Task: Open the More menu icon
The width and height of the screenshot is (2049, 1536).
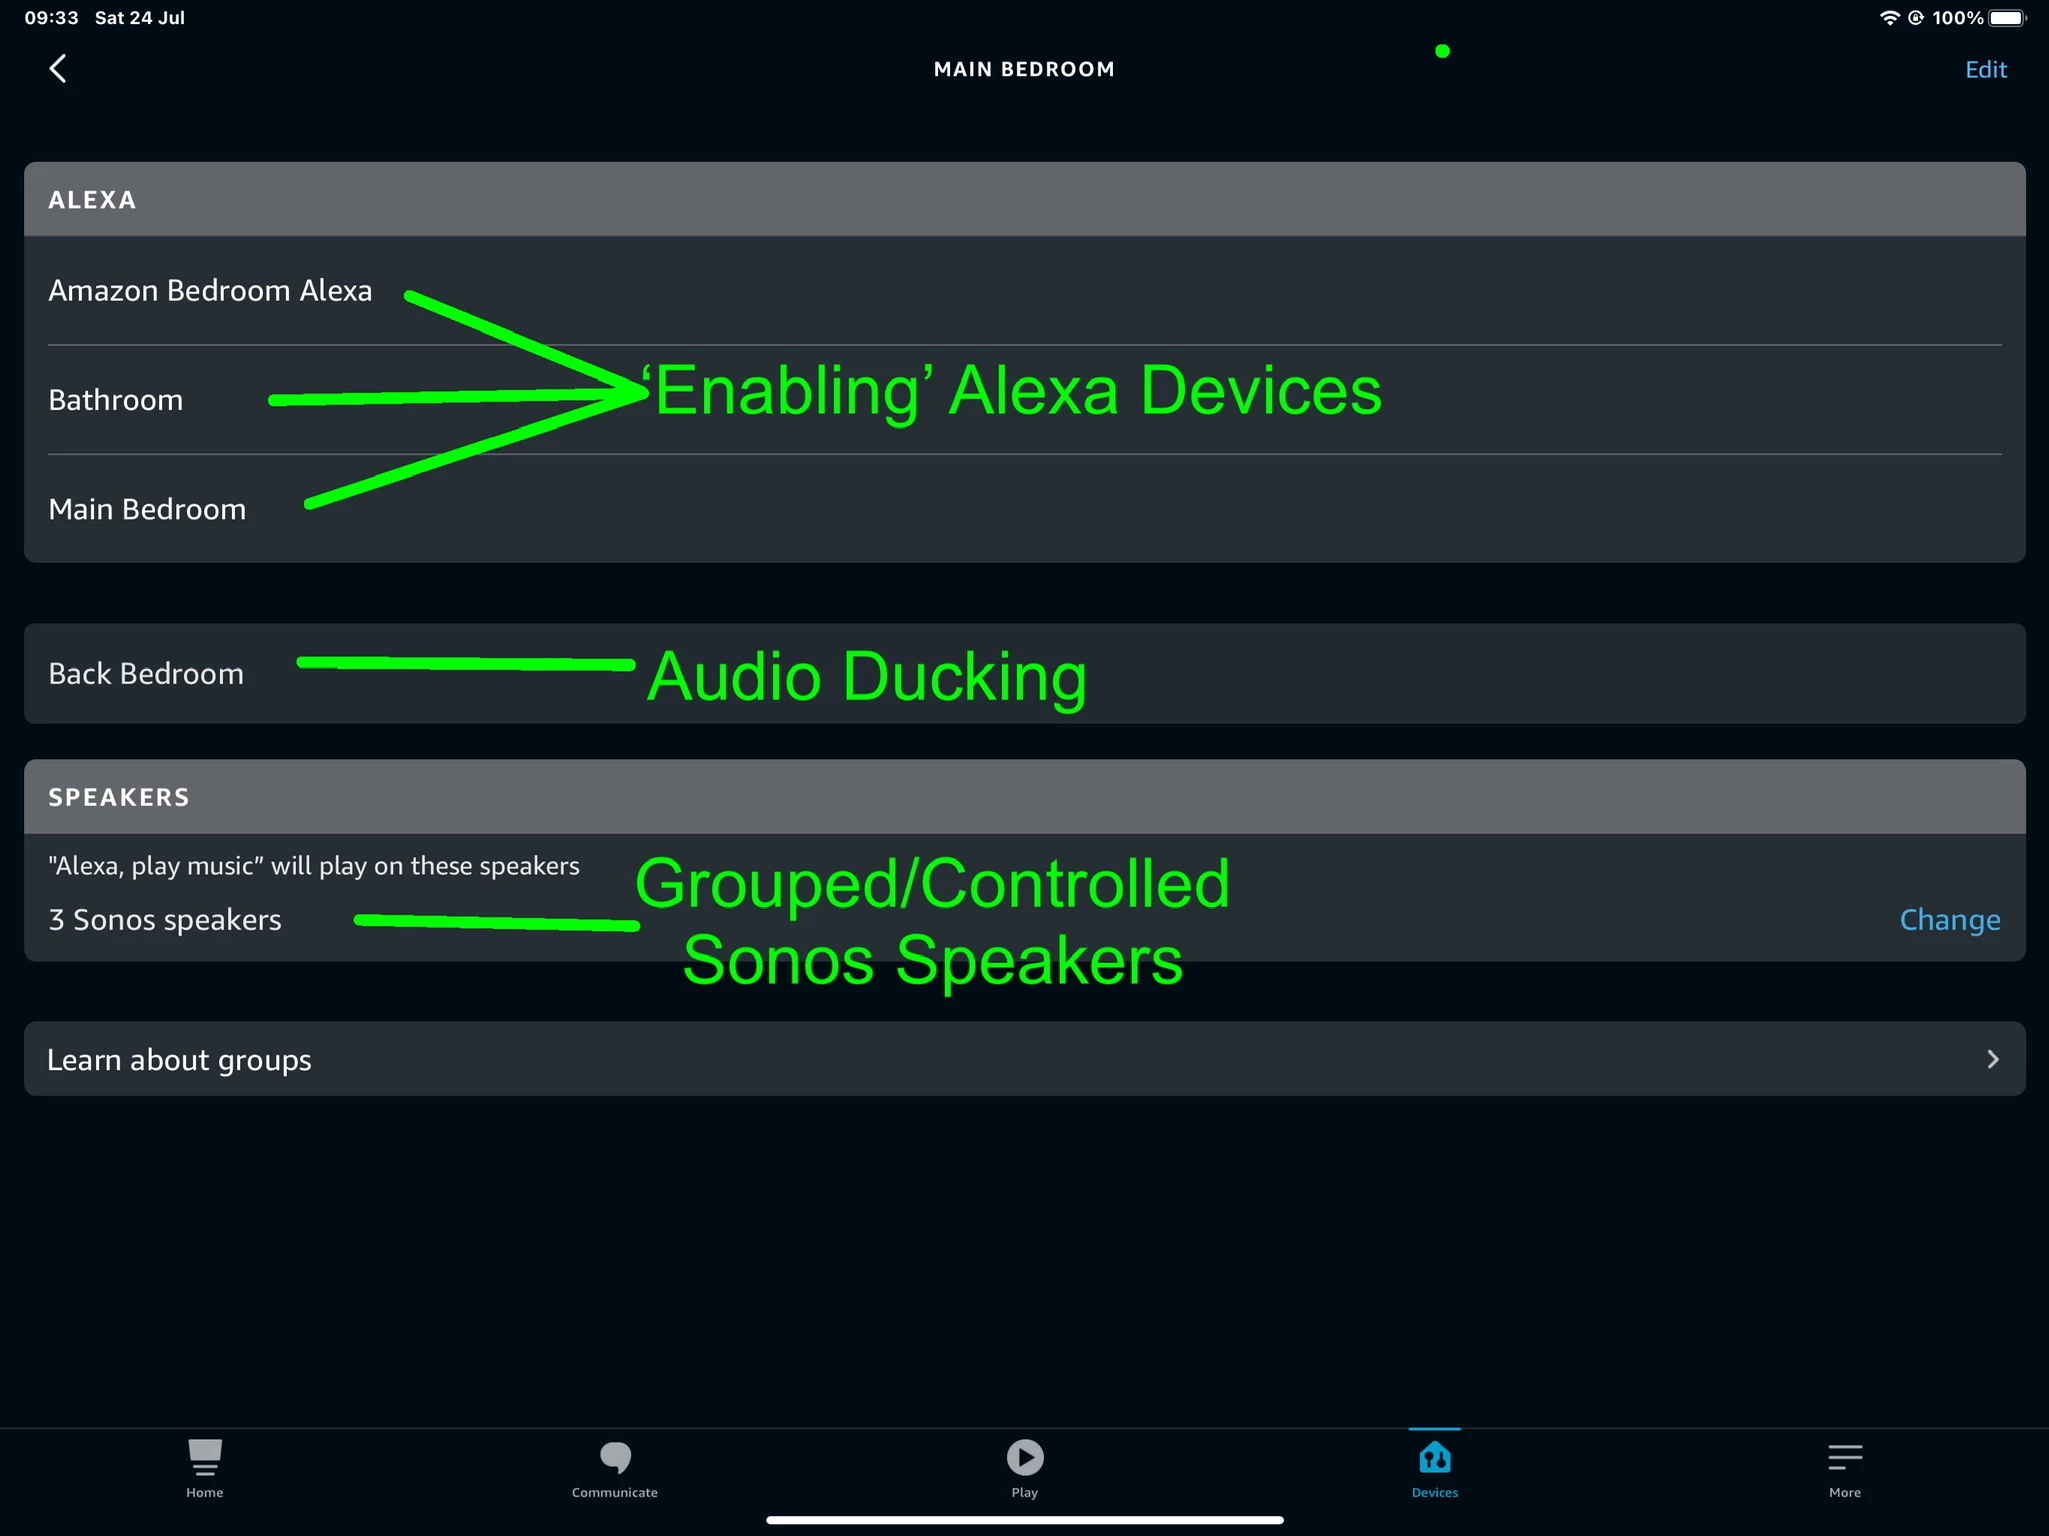Action: click(1844, 1457)
